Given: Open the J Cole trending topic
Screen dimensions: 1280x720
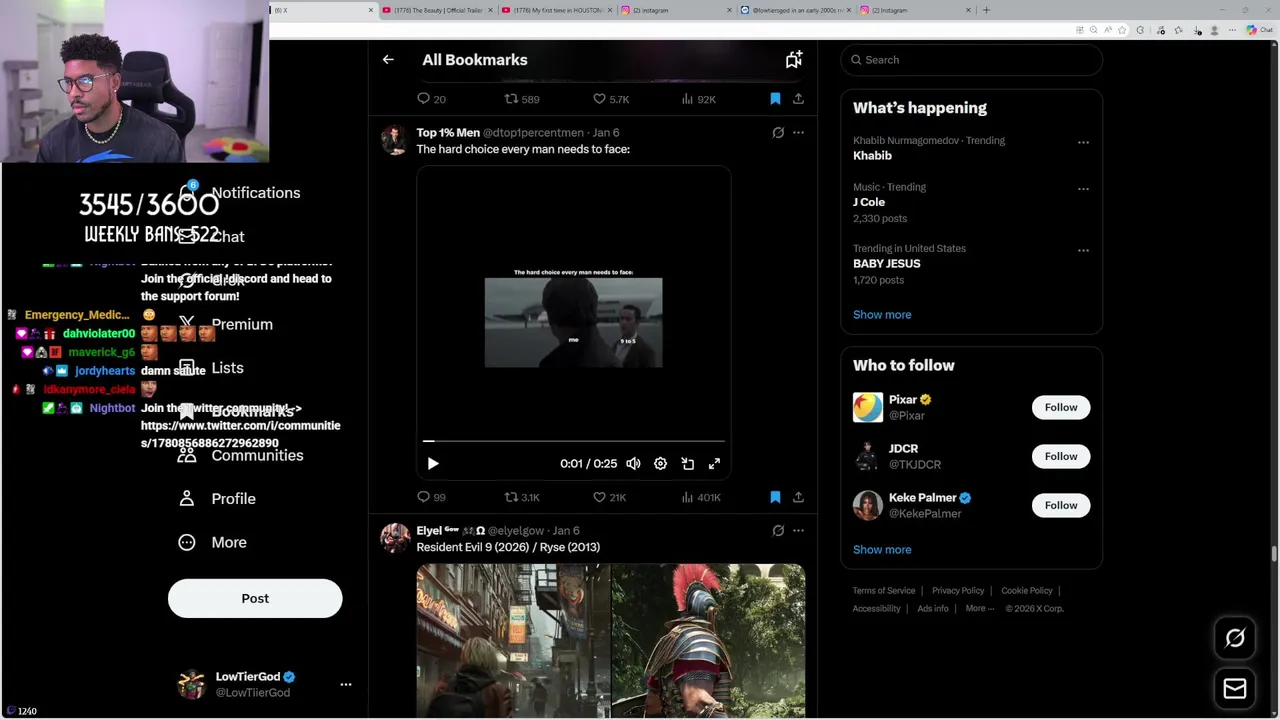Looking at the screenshot, I should (971, 202).
